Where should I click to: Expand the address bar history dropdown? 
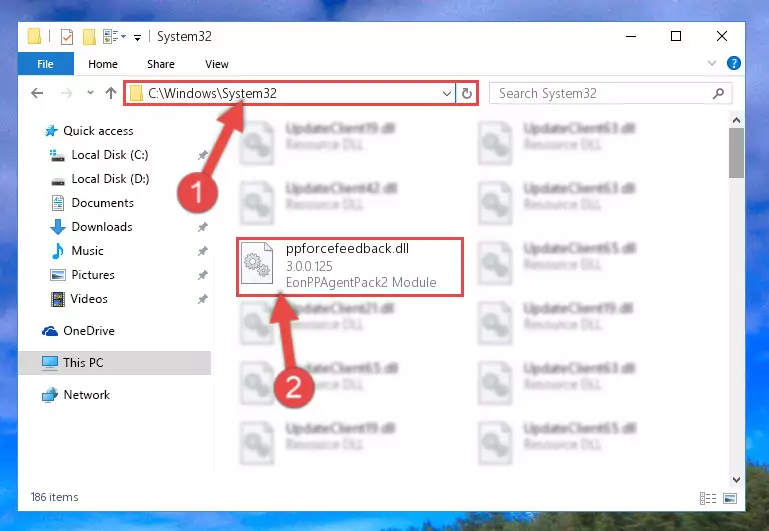pyautogui.click(x=447, y=93)
